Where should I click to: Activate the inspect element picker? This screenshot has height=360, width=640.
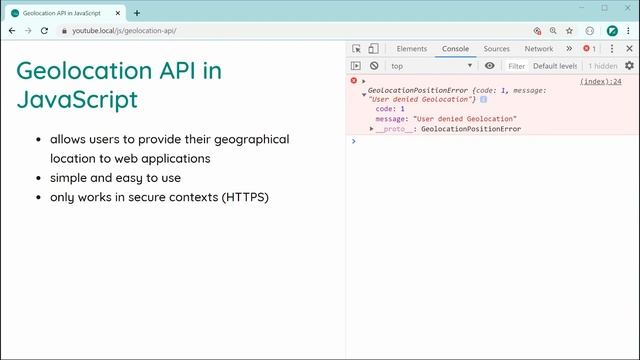(356, 49)
